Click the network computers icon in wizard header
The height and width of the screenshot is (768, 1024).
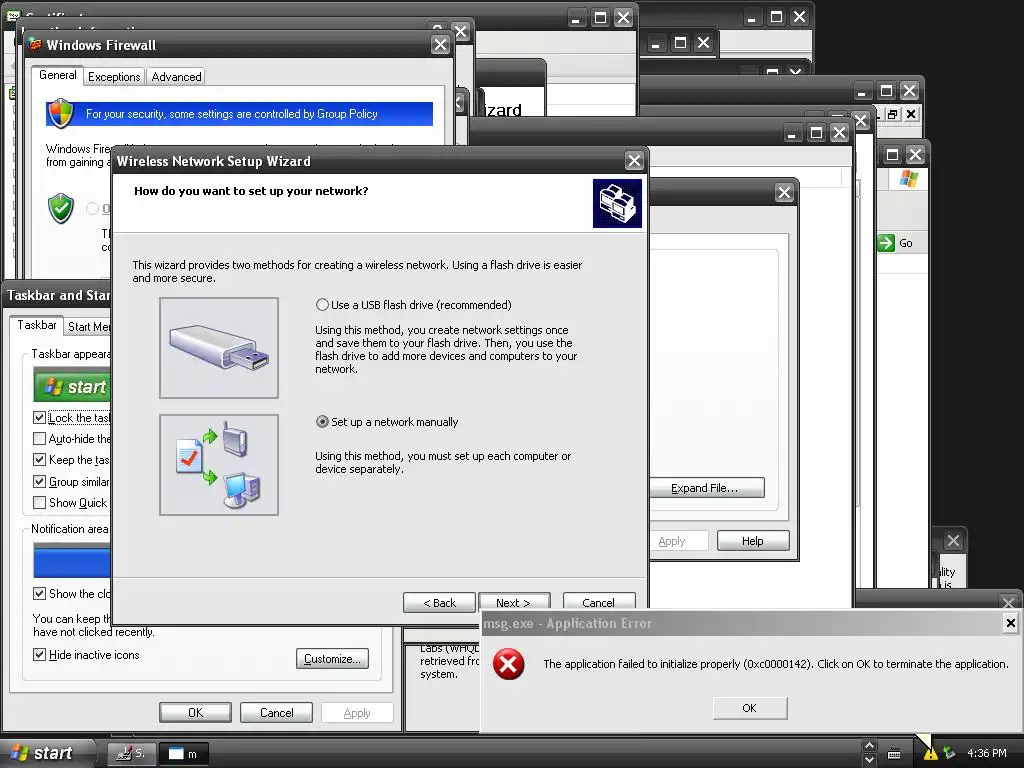(x=617, y=203)
